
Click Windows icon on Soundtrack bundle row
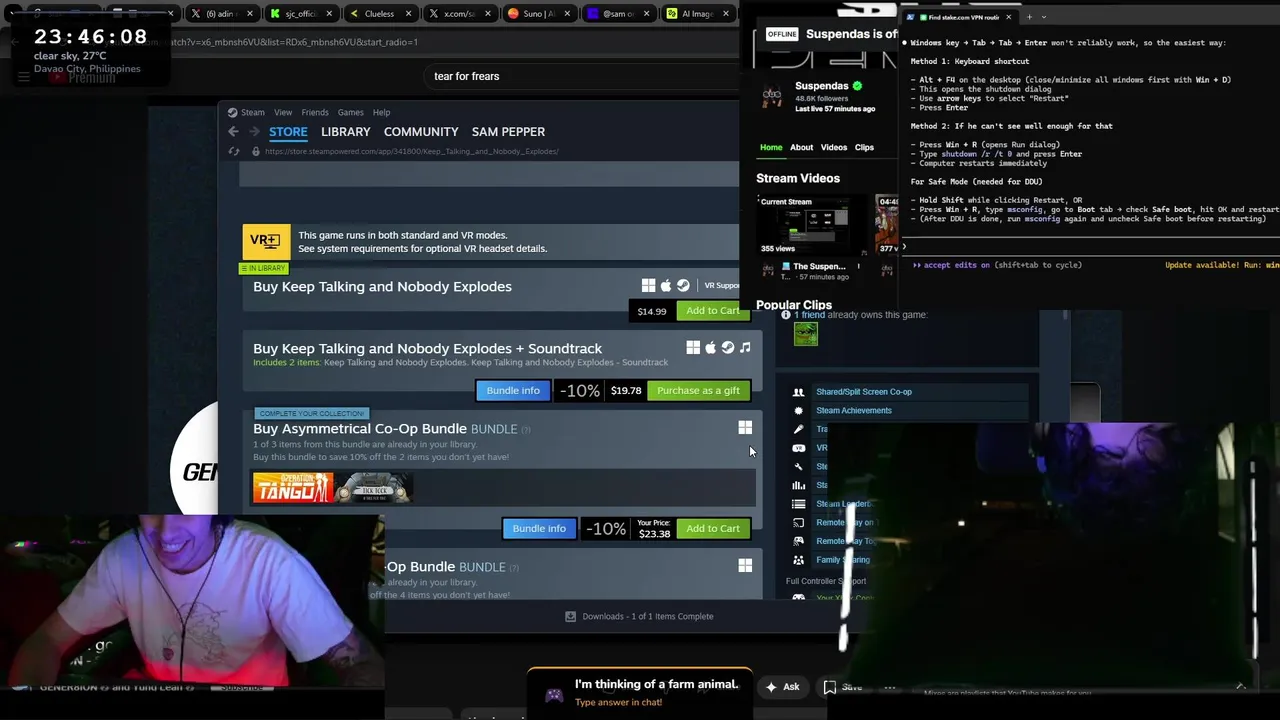tap(693, 348)
